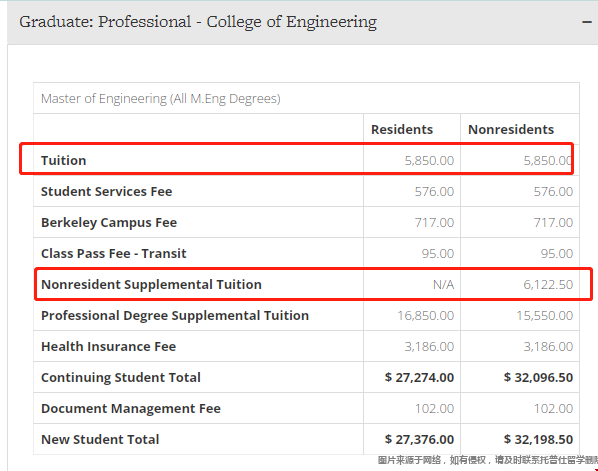Screen dimensions: 598x471
Task: Click the Student Services Fee label
Action: point(106,191)
